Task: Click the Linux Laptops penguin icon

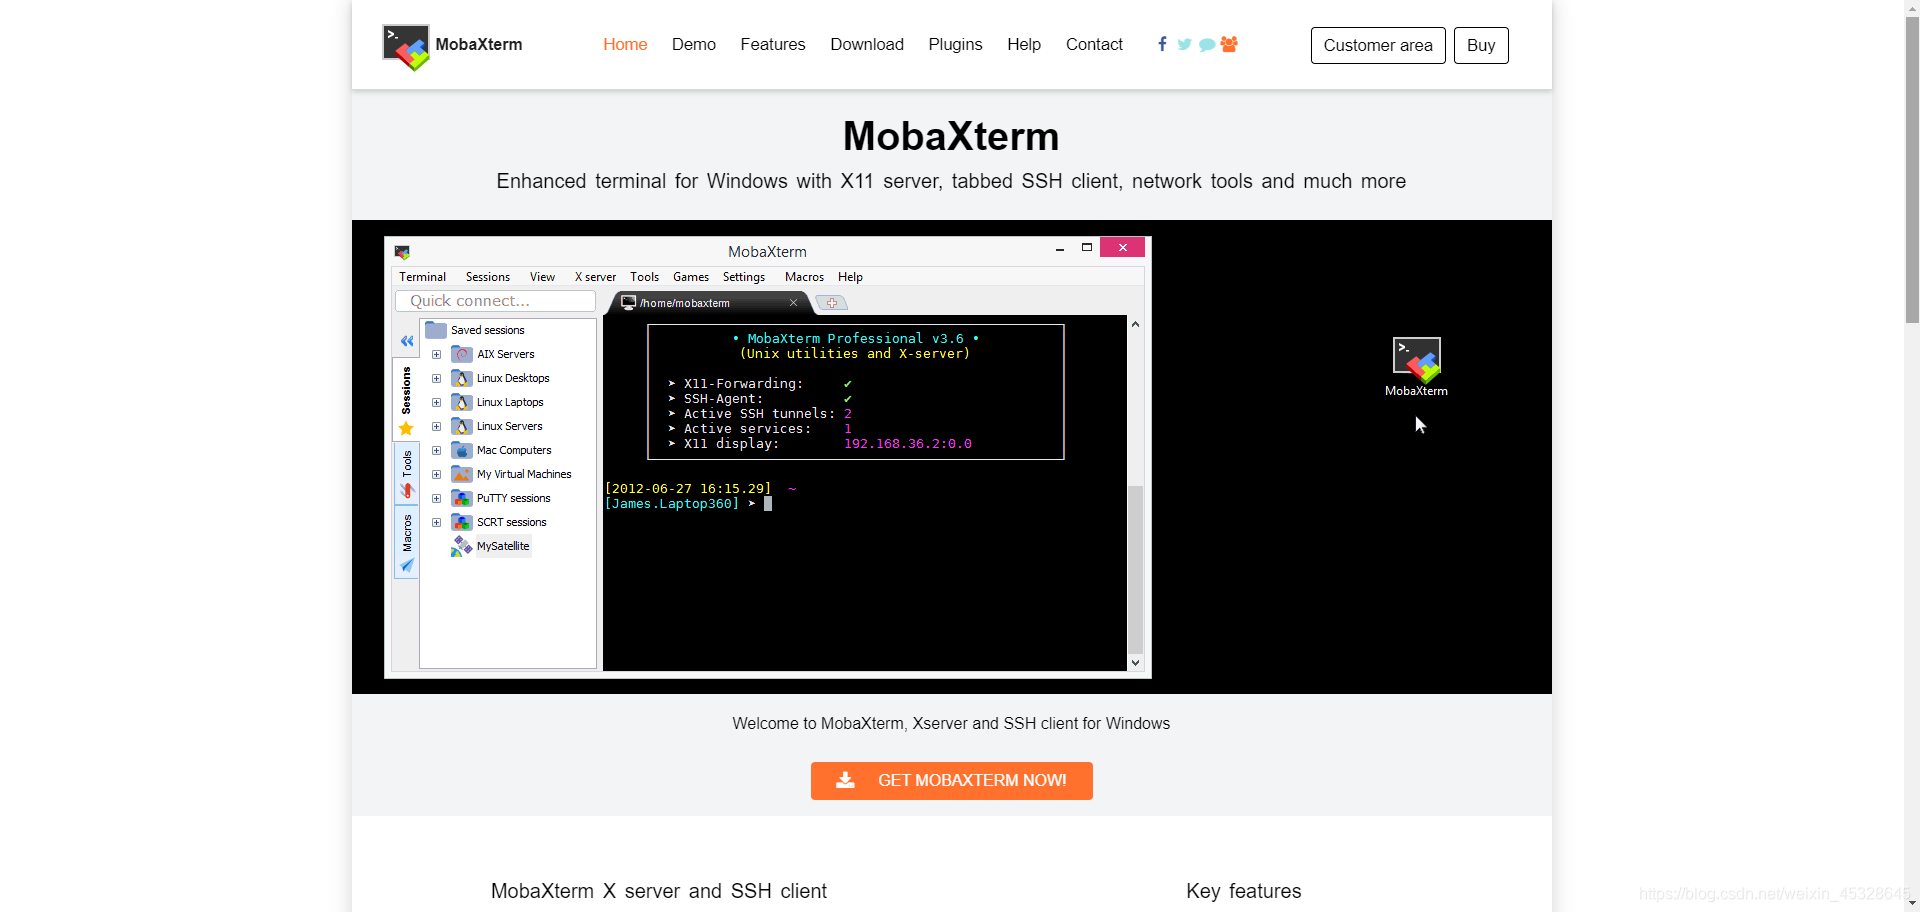Action: [462, 402]
